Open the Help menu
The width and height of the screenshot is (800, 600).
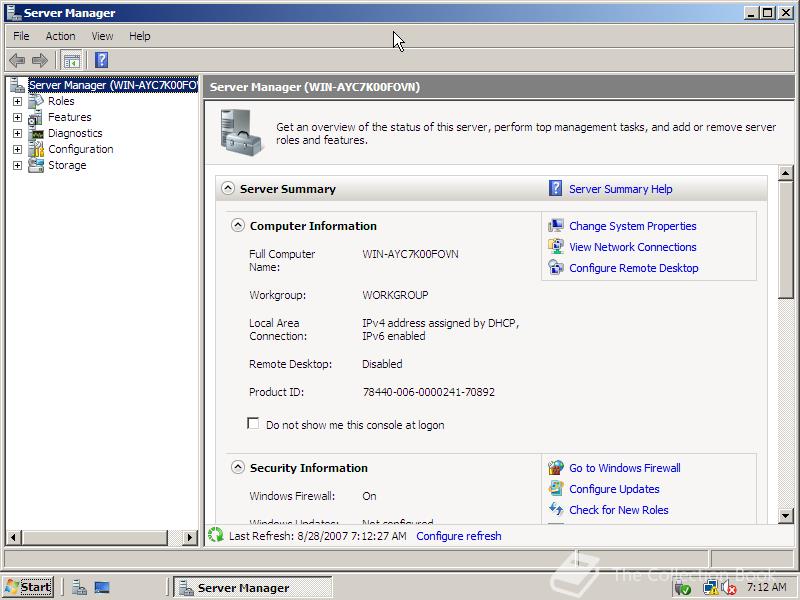pos(139,36)
